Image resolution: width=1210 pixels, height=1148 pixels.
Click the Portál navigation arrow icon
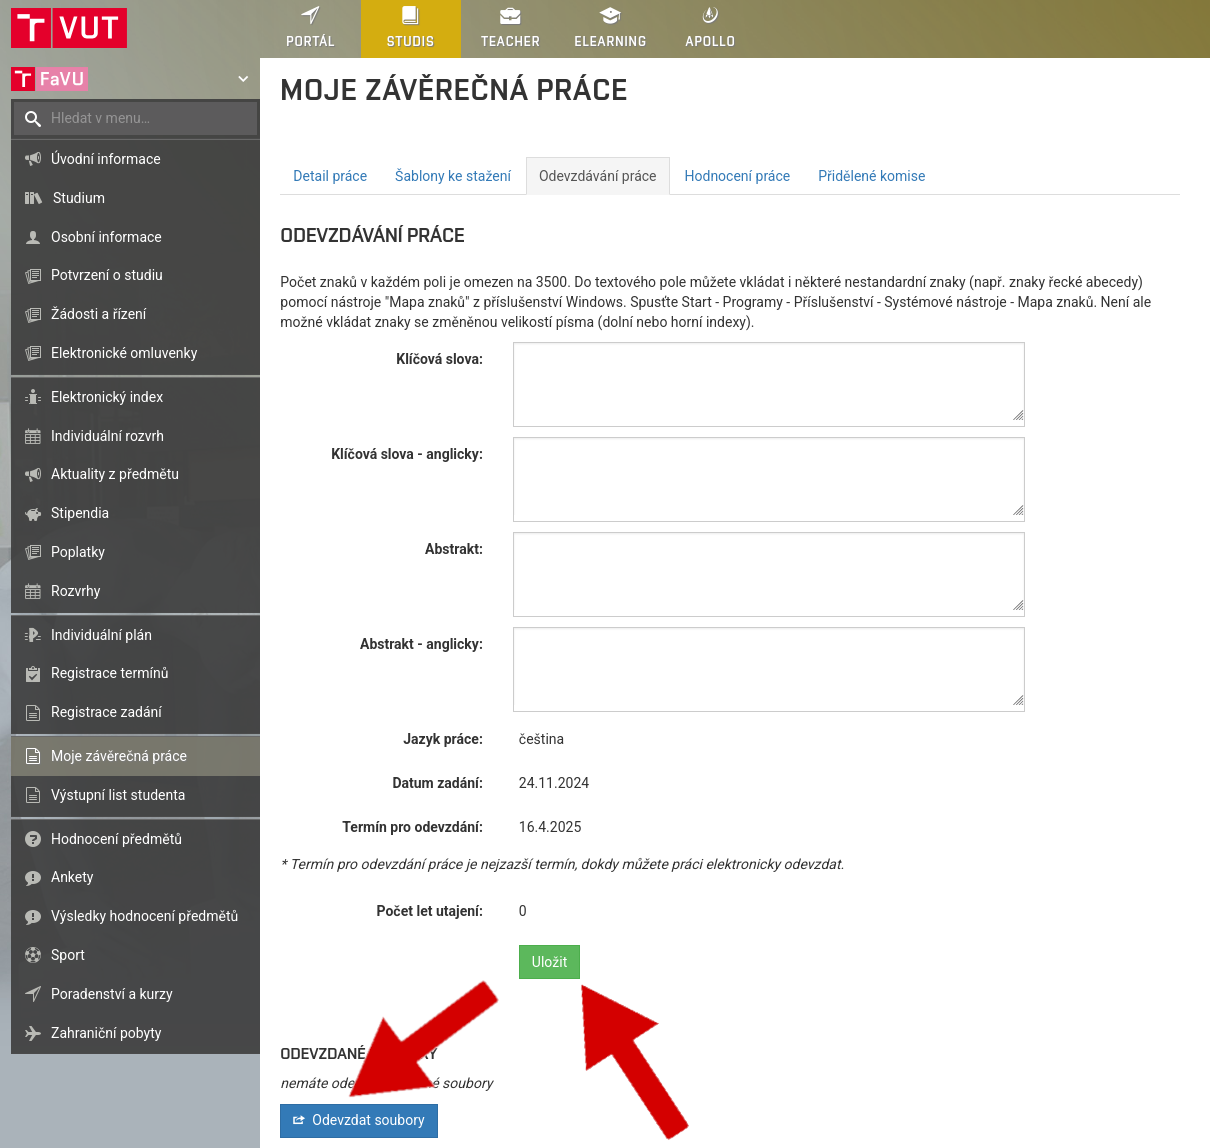pyautogui.click(x=310, y=15)
